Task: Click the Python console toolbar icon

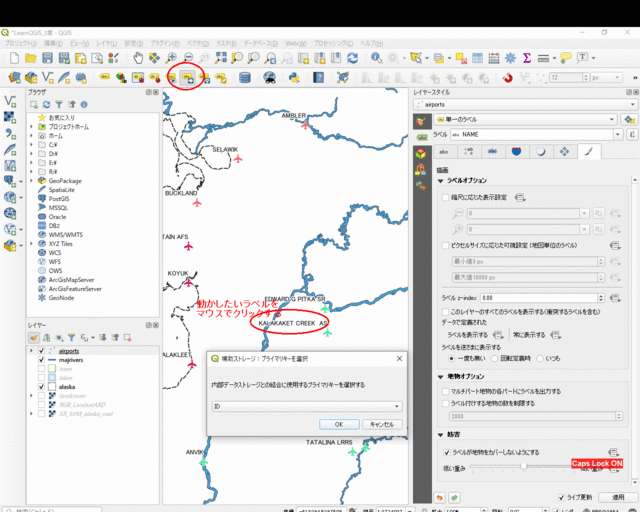Action: 295,77
